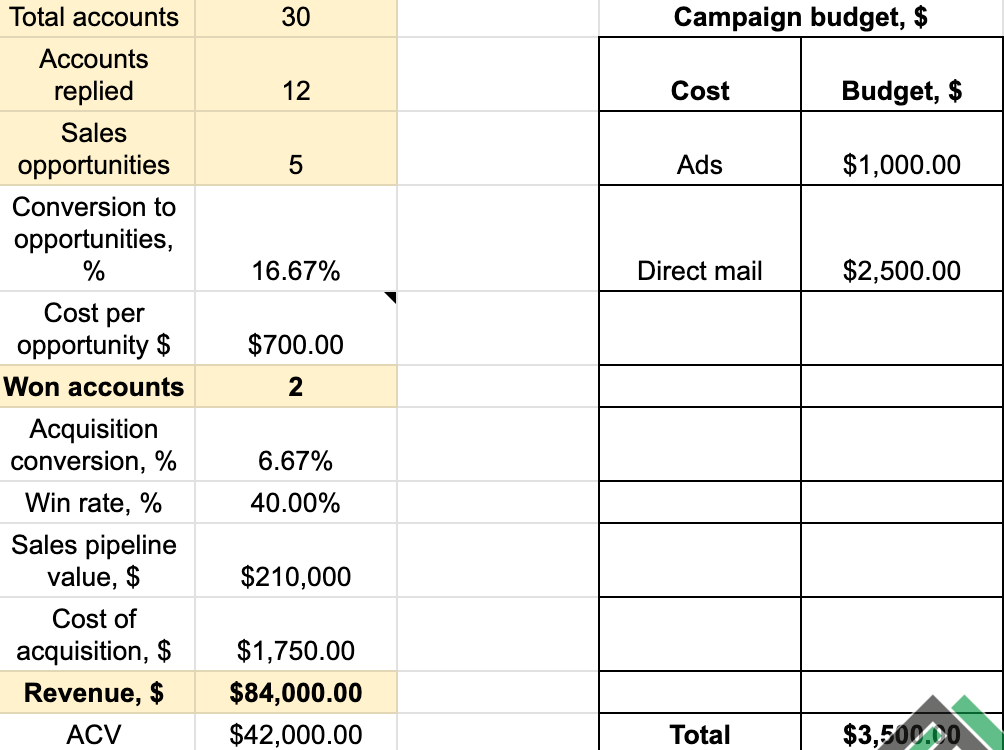
Task: Click the 'Win rate, %' label
Action: pyautogui.click(x=97, y=502)
